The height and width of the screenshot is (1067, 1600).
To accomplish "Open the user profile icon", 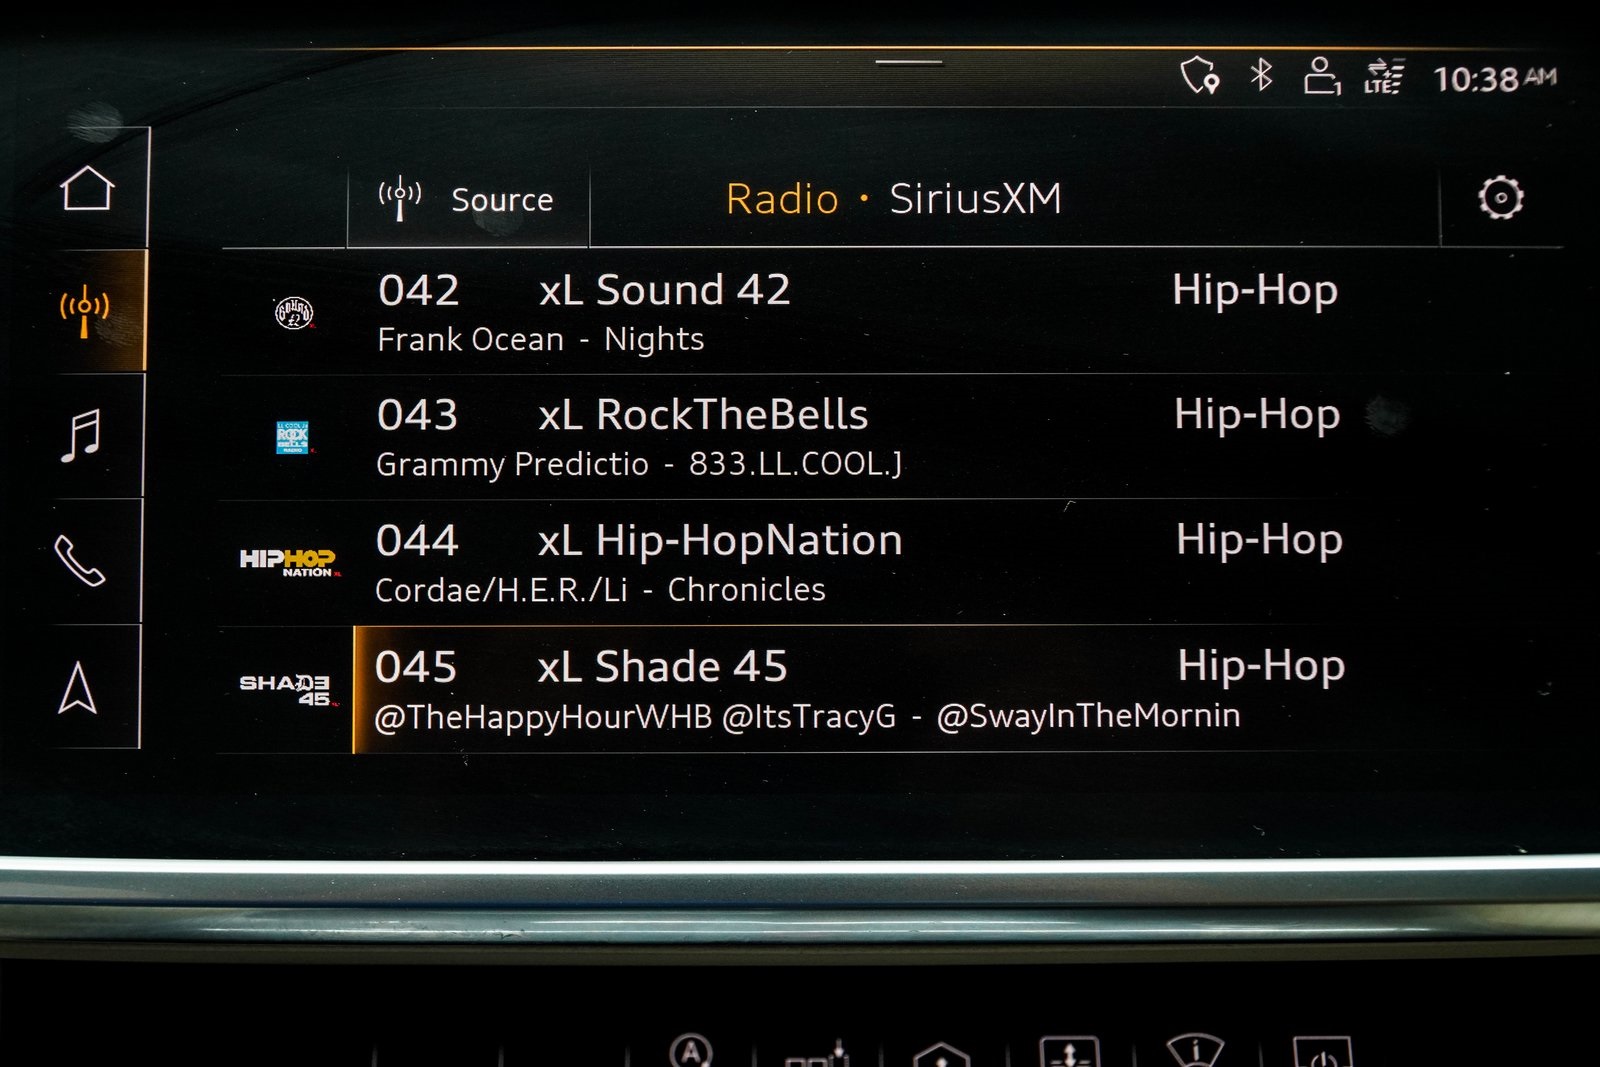I will point(1322,75).
